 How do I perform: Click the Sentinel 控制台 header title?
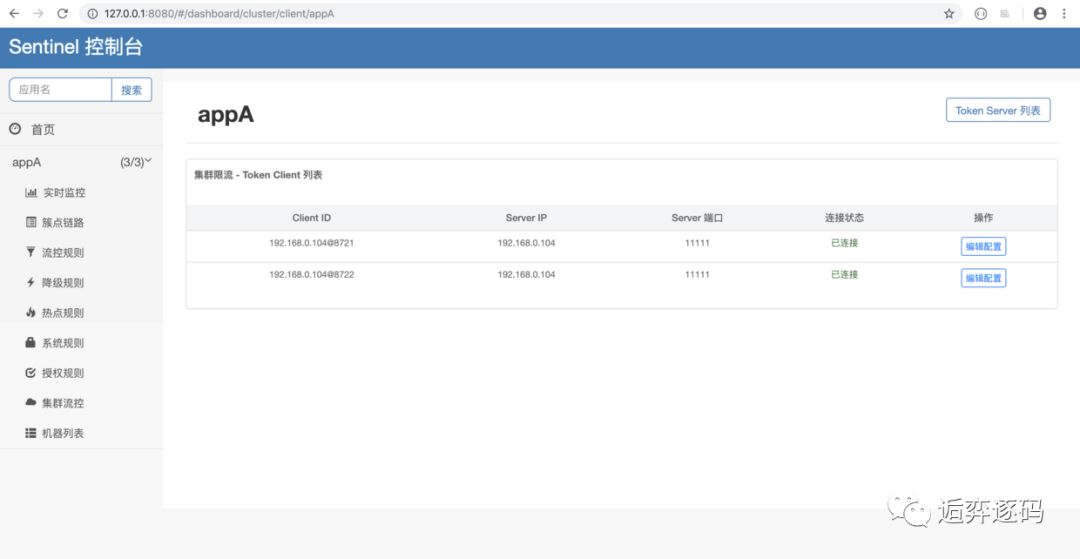[76, 47]
